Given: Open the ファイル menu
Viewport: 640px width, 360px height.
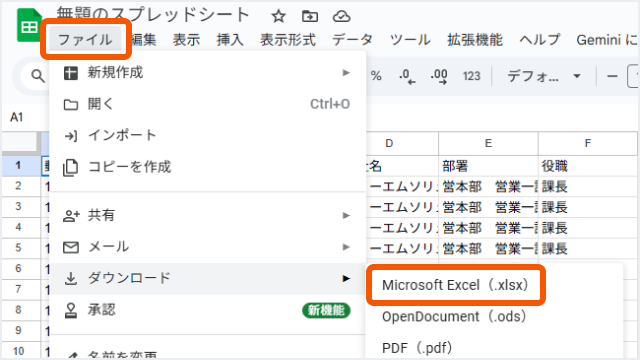Looking at the screenshot, I should (x=85, y=40).
